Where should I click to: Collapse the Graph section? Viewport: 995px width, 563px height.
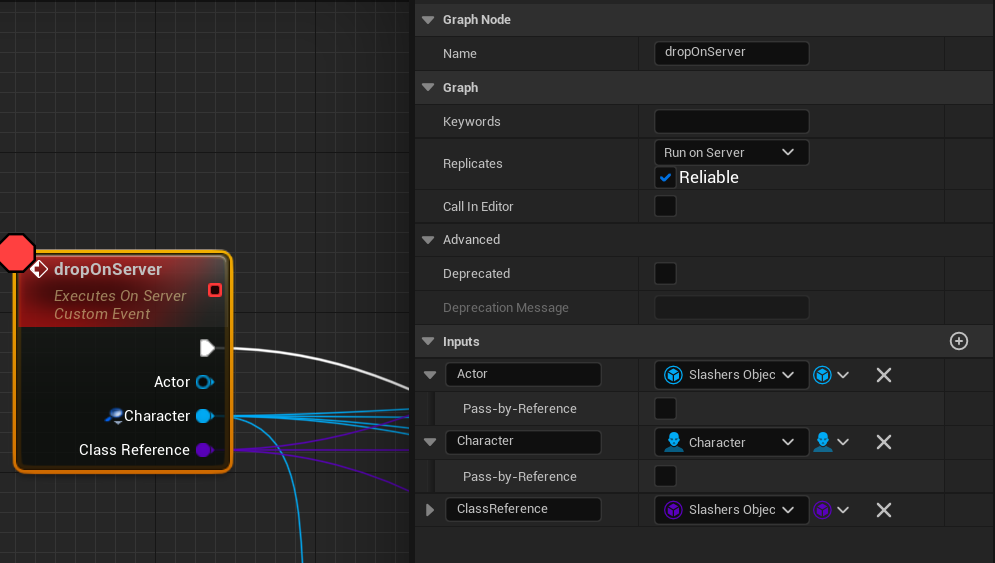[x=428, y=87]
